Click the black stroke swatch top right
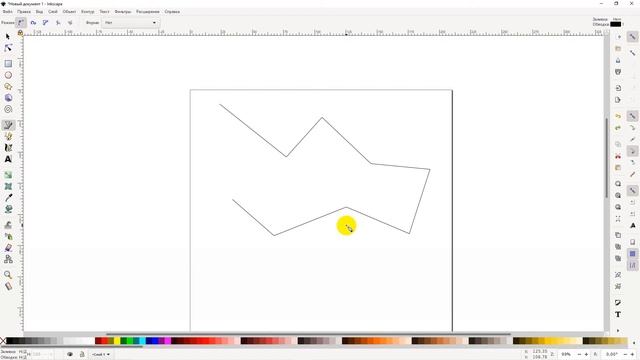640x360 pixels. pos(616,24)
